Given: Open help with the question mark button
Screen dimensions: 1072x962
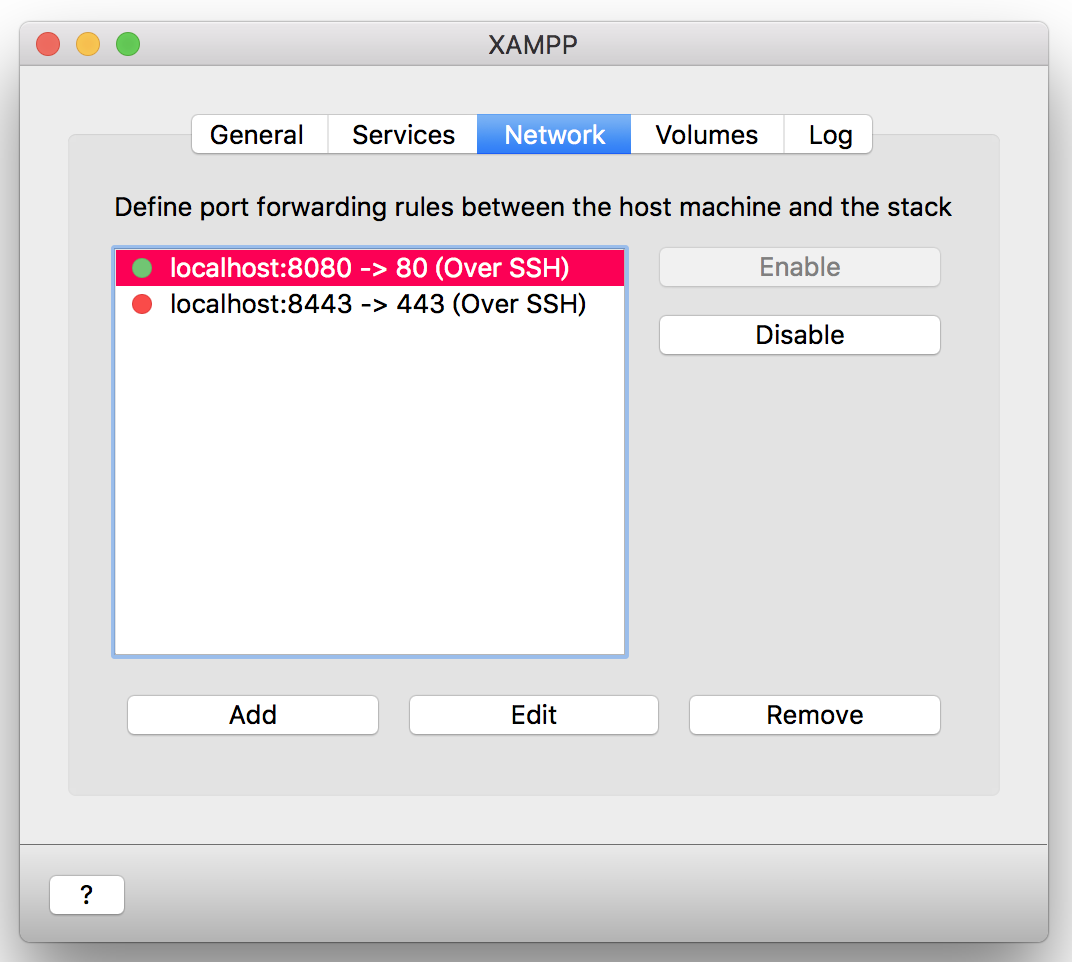Looking at the screenshot, I should click(x=87, y=894).
